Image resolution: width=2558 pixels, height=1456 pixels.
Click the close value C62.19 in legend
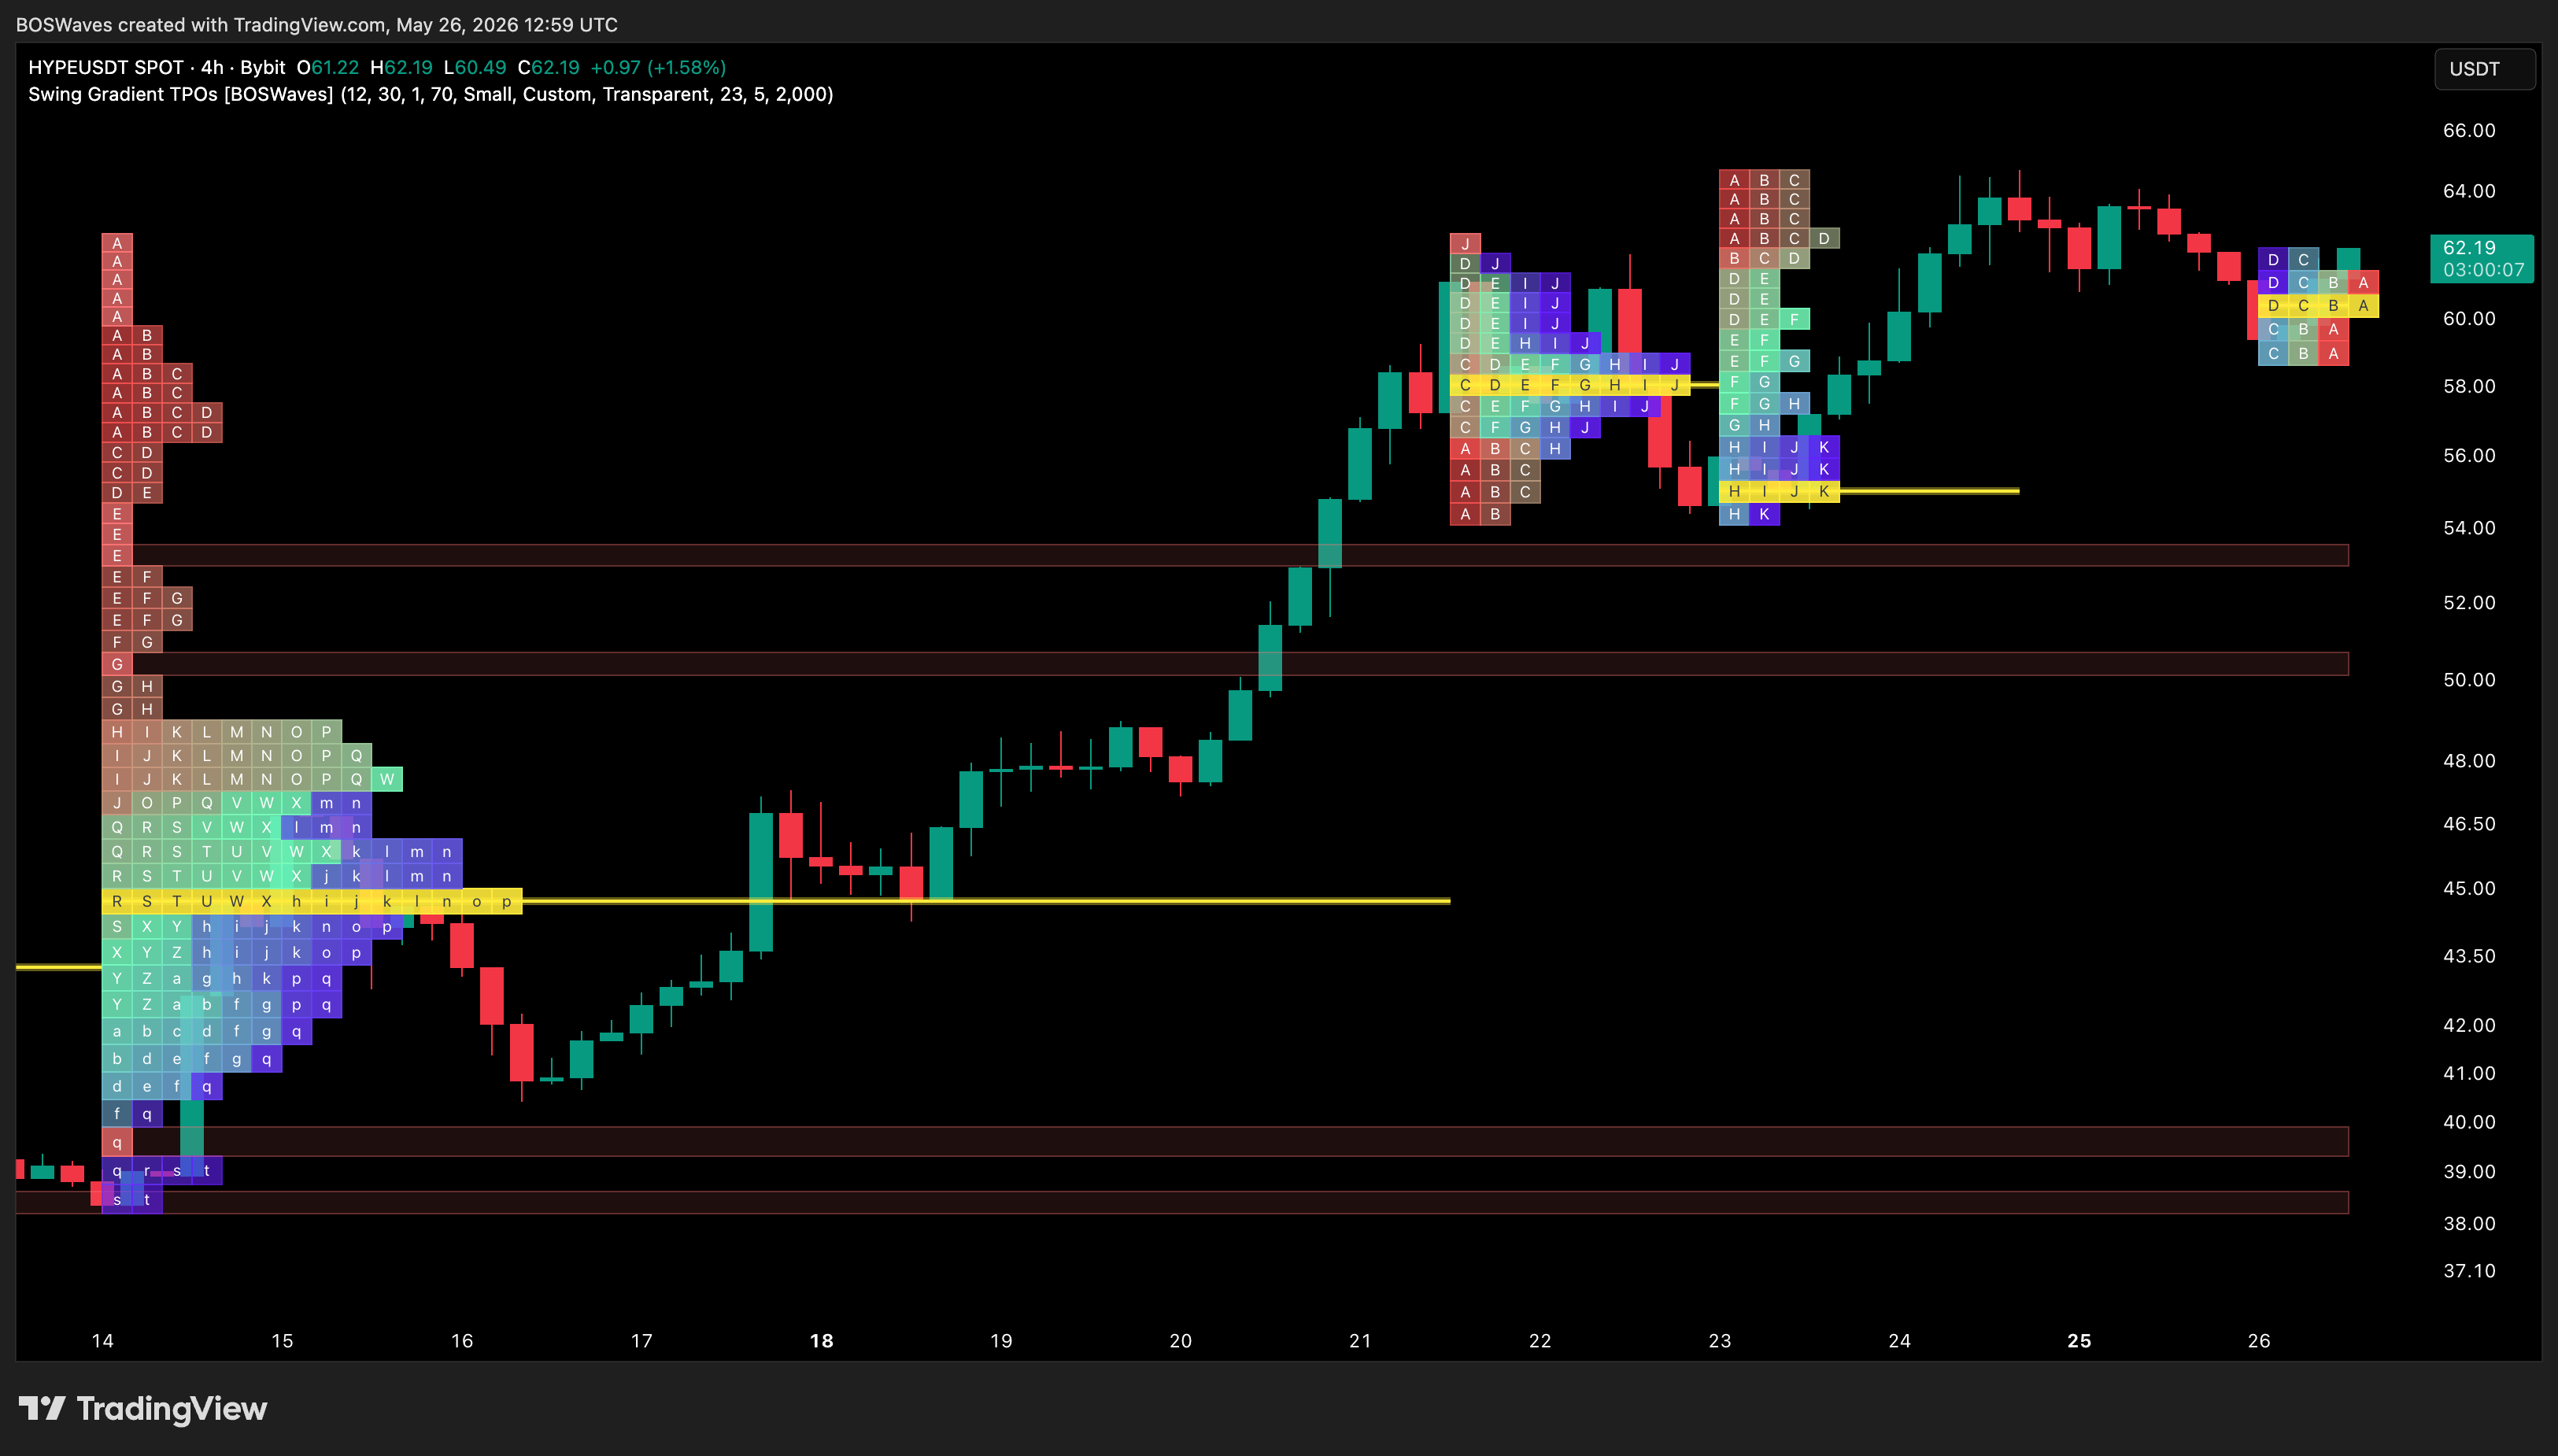[548, 67]
